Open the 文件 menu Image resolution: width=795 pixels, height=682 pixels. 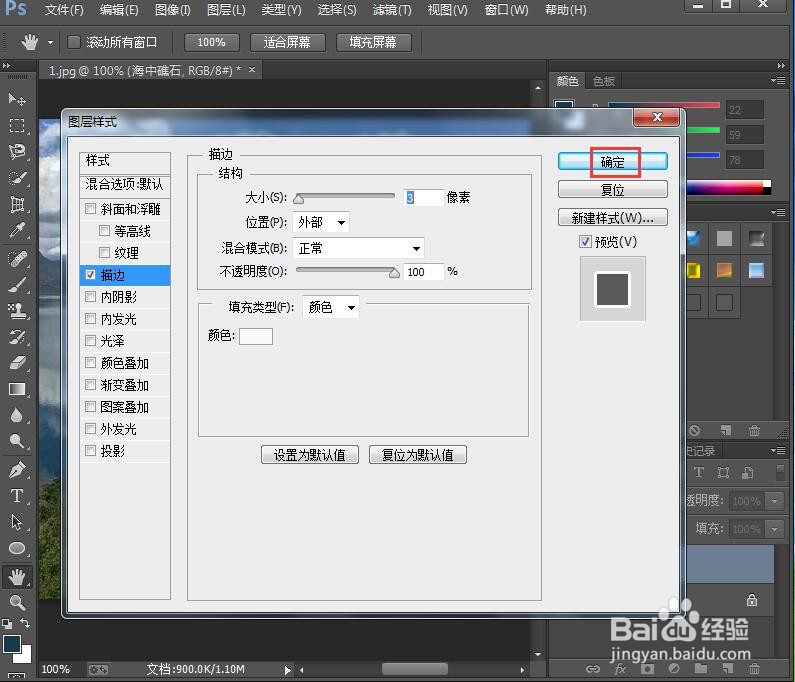[x=64, y=10]
